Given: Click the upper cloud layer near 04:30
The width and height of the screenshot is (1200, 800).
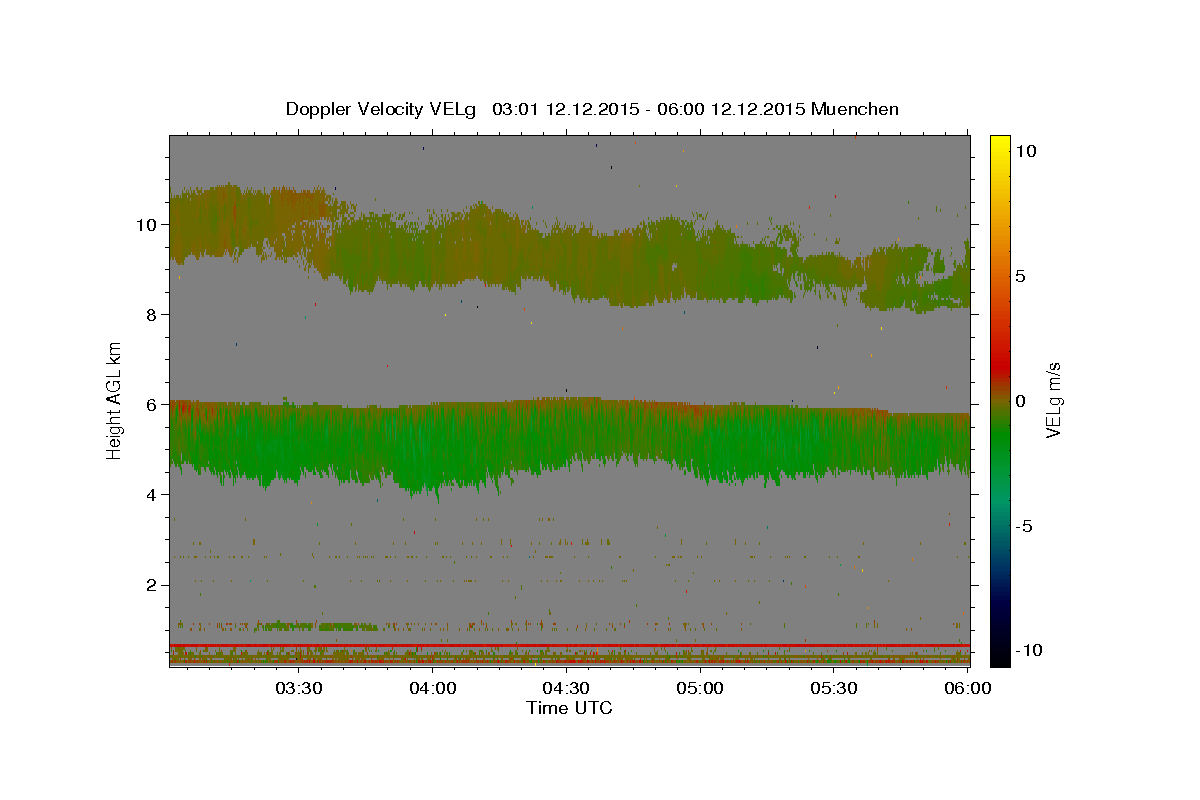Looking at the screenshot, I should 566,258.
